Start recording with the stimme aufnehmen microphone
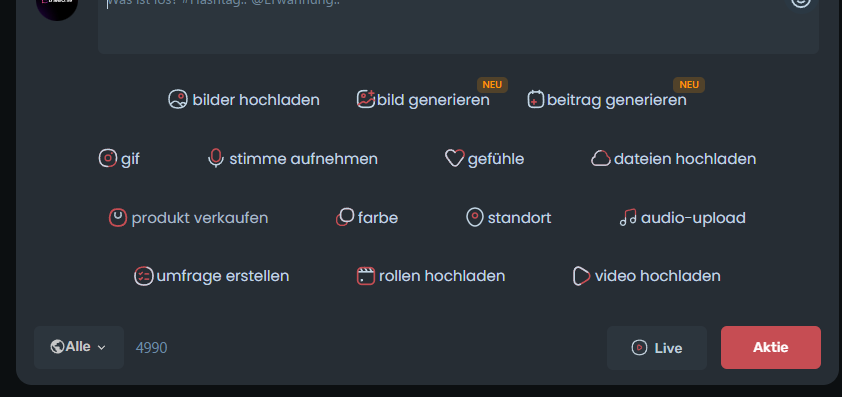This screenshot has width=842, height=397. click(216, 158)
